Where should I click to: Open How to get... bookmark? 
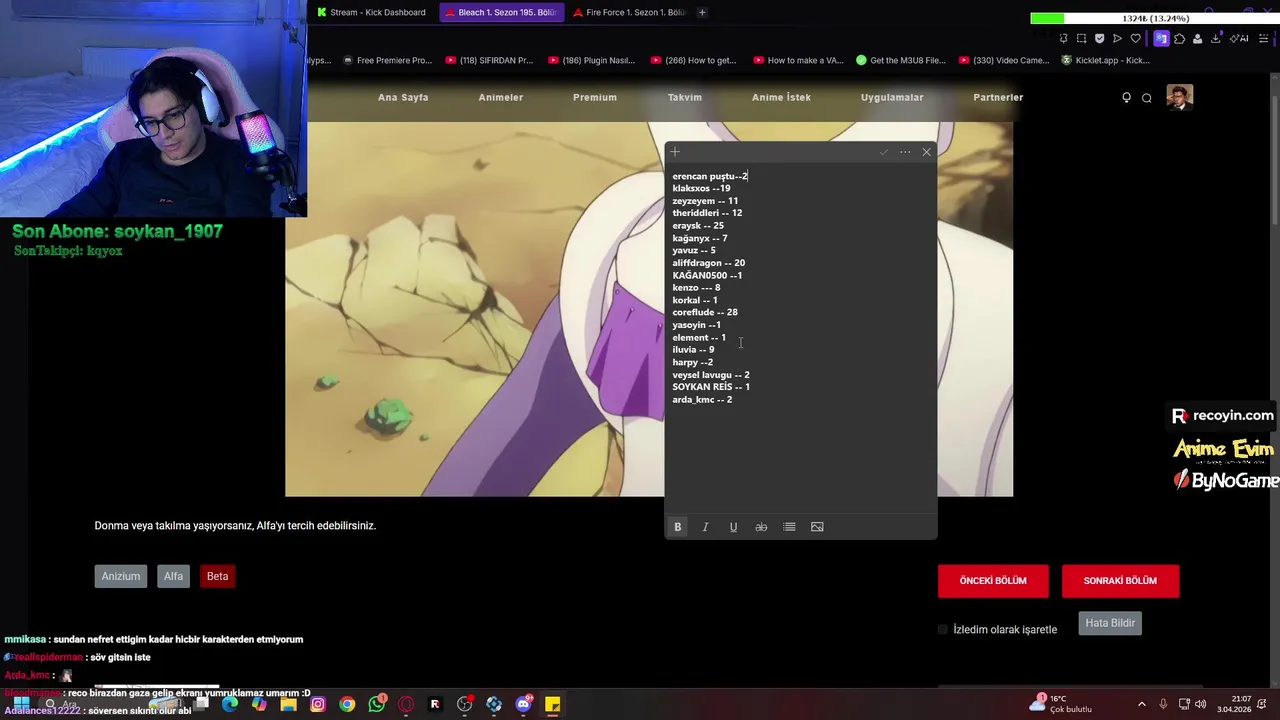coord(693,60)
